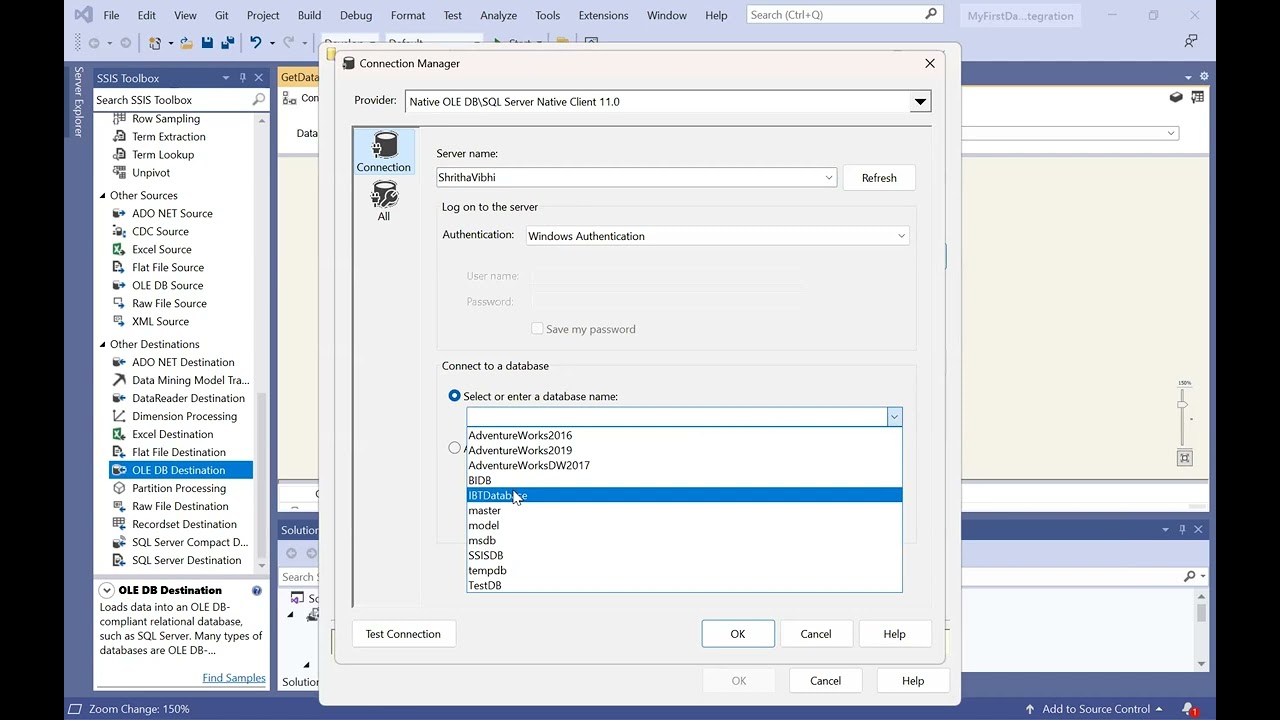Open the Debug menu
The image size is (1280, 720).
tap(356, 16)
